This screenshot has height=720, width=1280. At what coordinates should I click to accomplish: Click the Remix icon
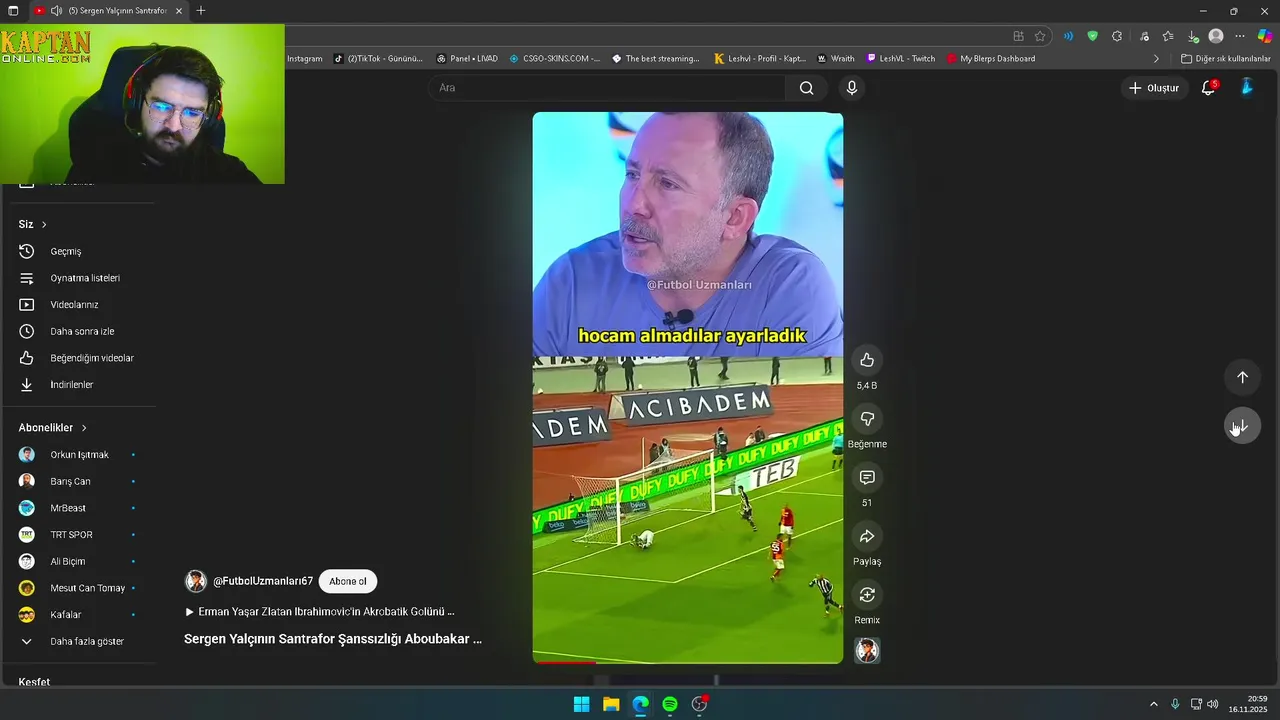(x=867, y=595)
